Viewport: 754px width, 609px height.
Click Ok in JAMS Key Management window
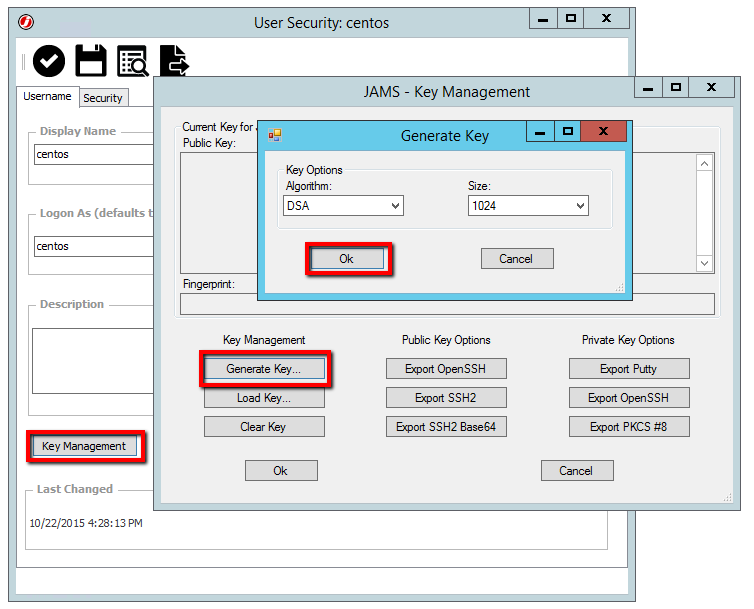pos(281,470)
